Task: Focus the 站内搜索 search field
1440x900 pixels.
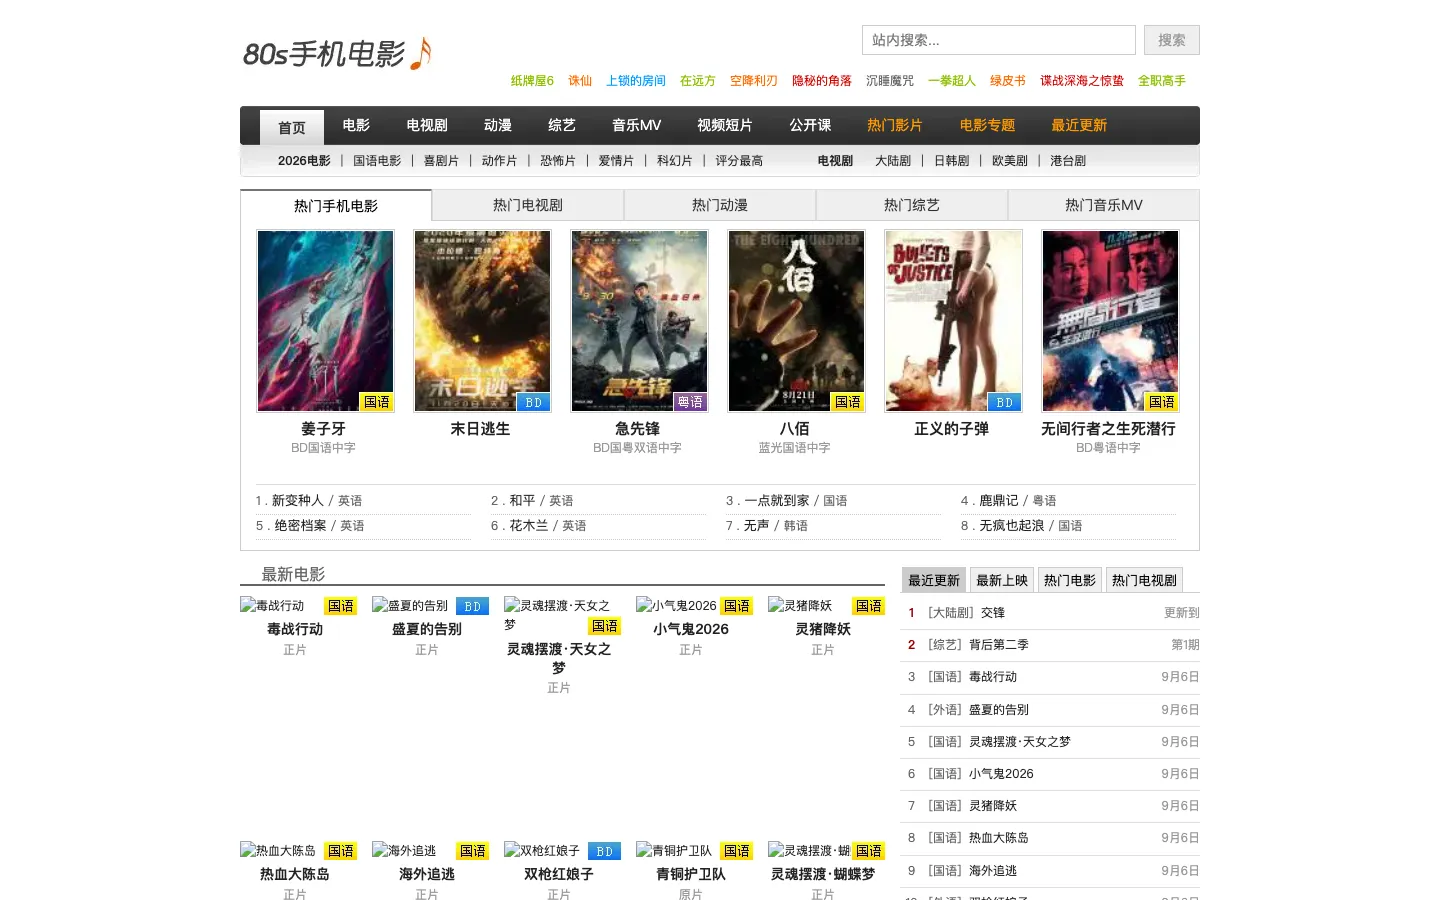Action: 998,40
